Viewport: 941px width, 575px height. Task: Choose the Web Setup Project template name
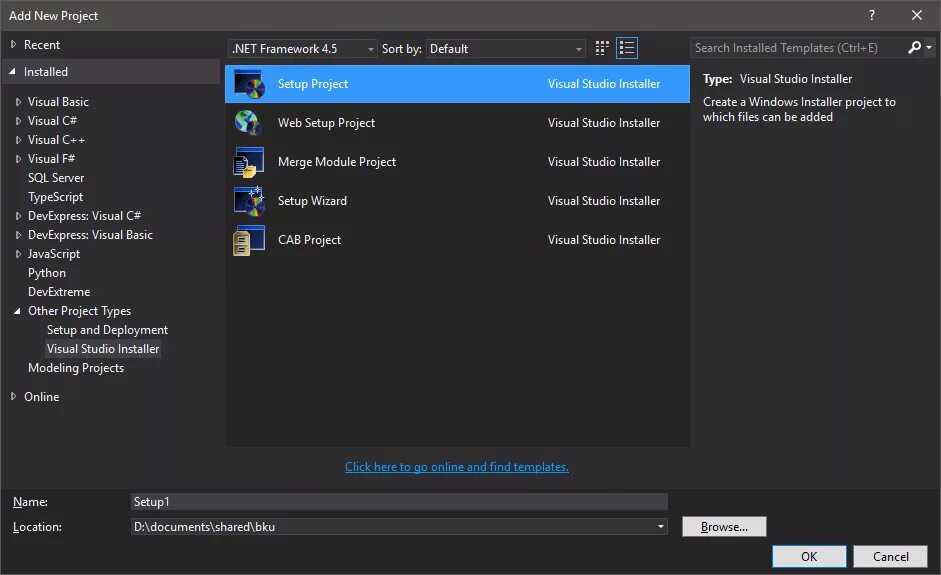326,123
